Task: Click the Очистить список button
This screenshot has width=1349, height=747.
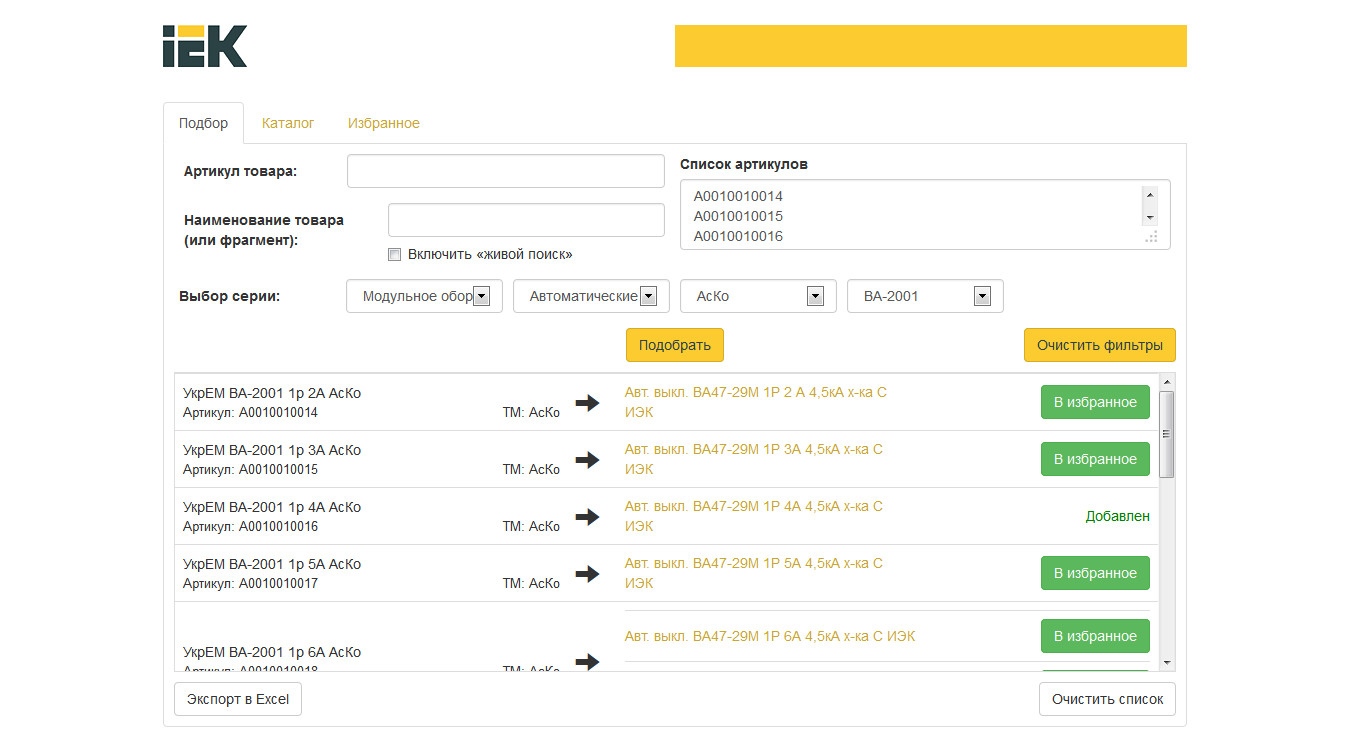Action: click(1108, 699)
